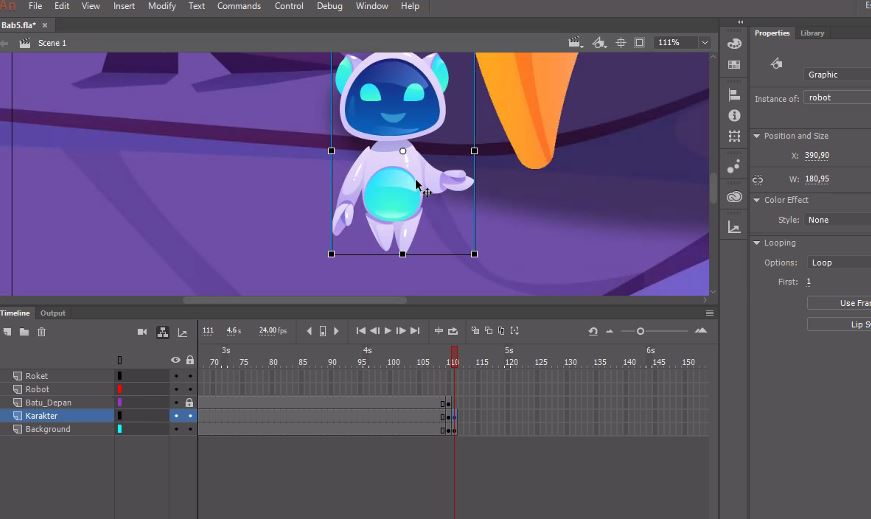Image resolution: width=871 pixels, height=519 pixels.
Task: Switch to the Library tab
Action: (812, 33)
